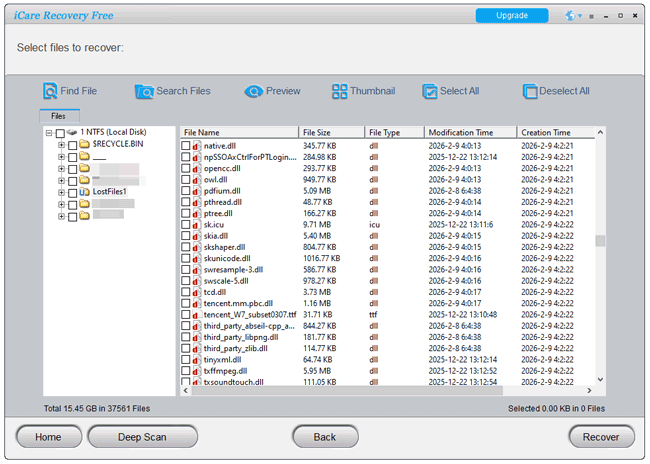Sort by File Size column header
This screenshot has height=464, width=650.
pyautogui.click(x=331, y=132)
